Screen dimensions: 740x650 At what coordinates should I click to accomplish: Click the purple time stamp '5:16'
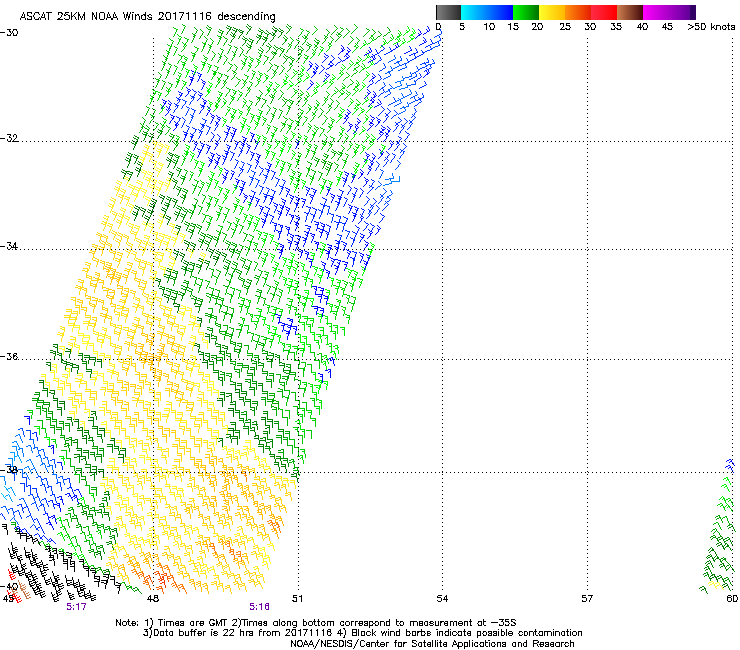[260, 607]
